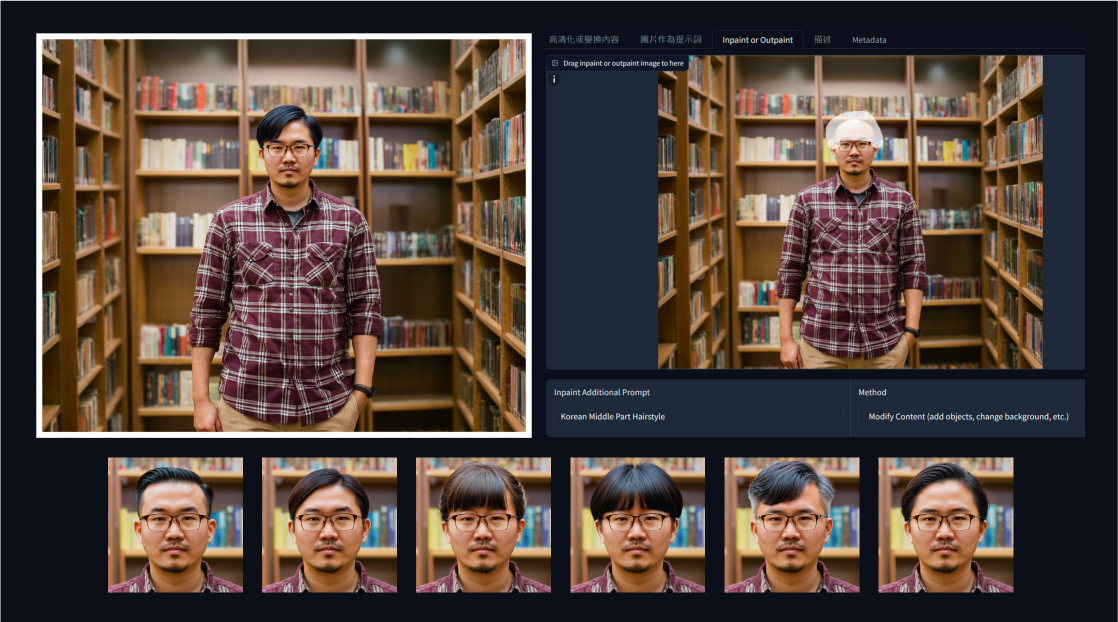
Task: Open the 圖片作為提示詞 tab
Action: pyautogui.click(x=670, y=40)
